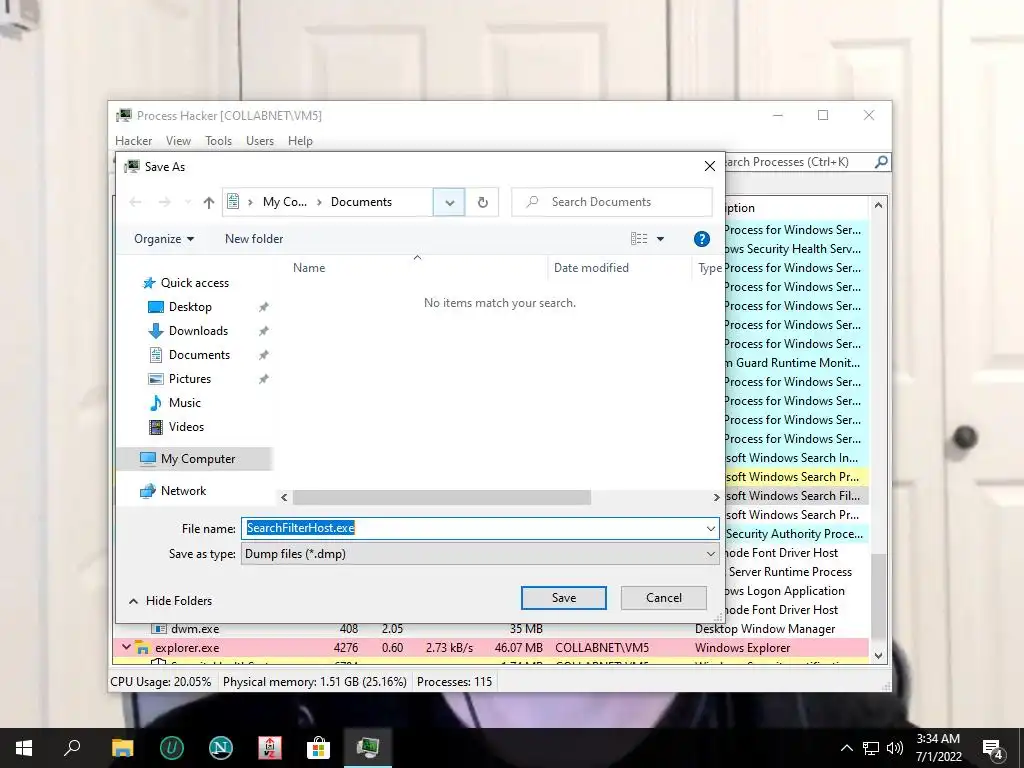Sort files by Name column

(309, 268)
